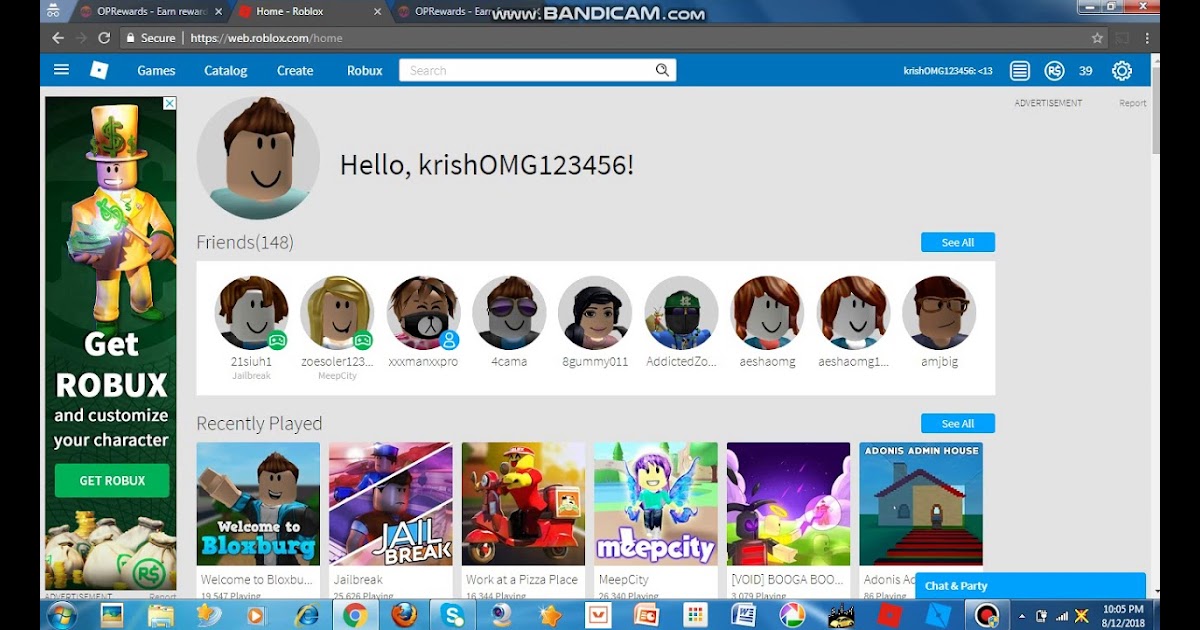Open Firefox from the taskbar
Screen dimensions: 1200x630
(404, 615)
